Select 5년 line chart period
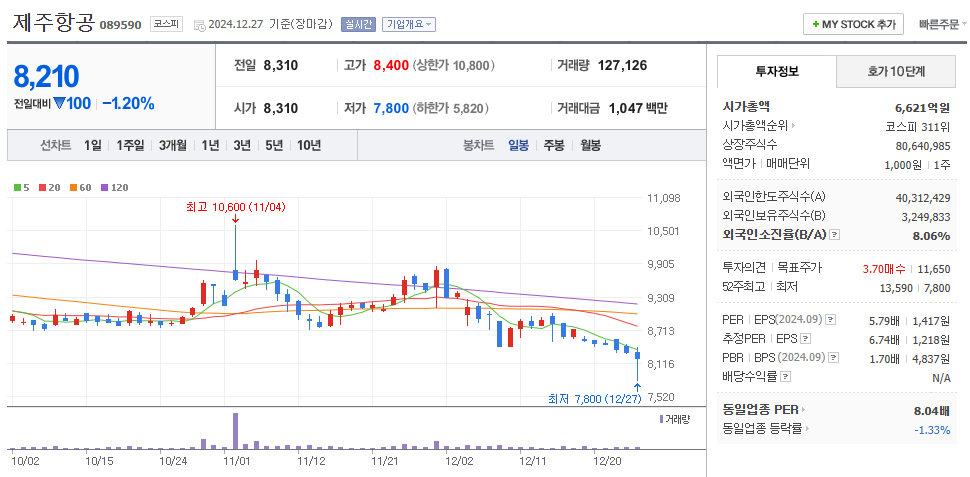This screenshot has height=477, width=970. coord(274,146)
